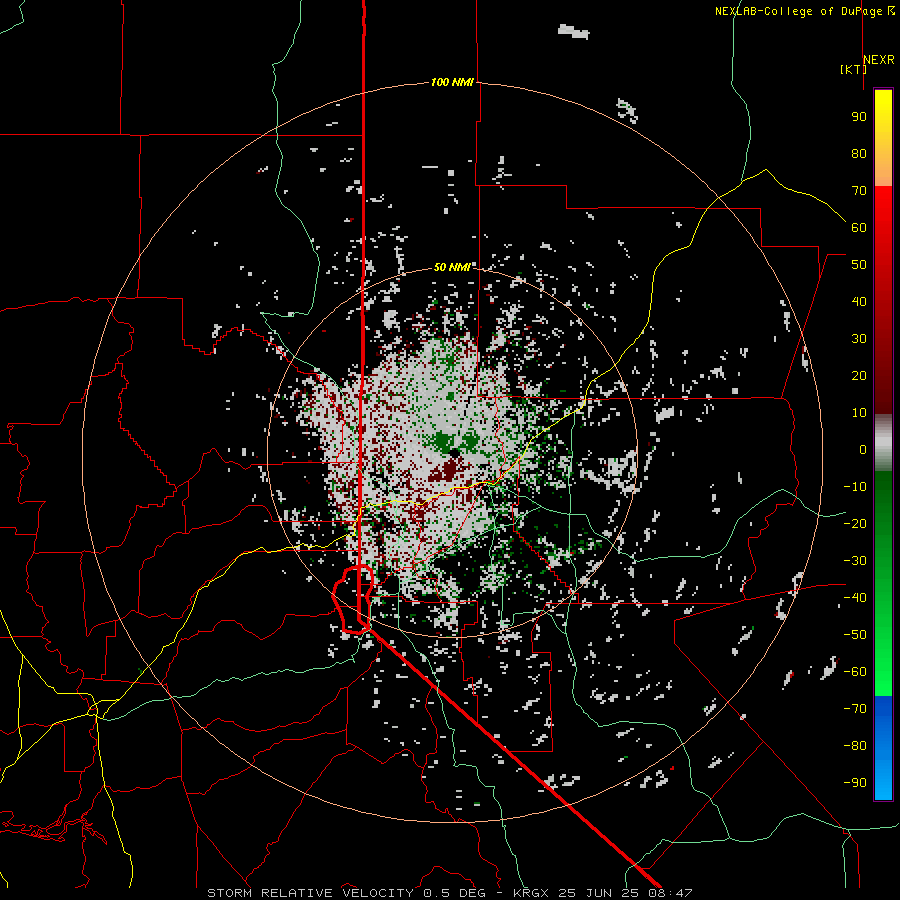Select the 60 value on velocity scale
The image size is (900, 900).
[x=859, y=228]
